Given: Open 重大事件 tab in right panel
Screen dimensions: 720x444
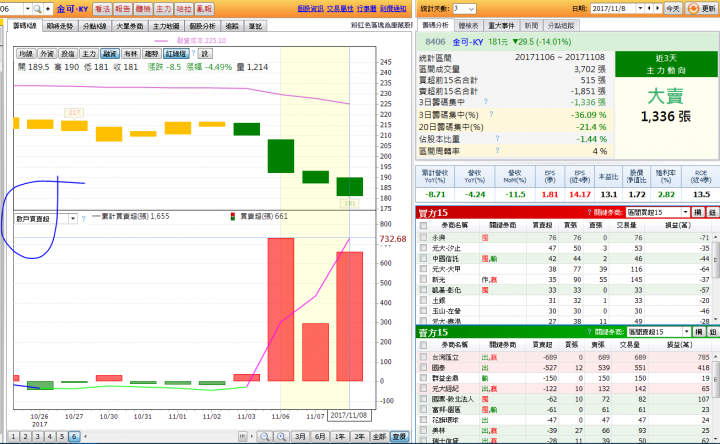Looking at the screenshot, I should pos(501,26).
